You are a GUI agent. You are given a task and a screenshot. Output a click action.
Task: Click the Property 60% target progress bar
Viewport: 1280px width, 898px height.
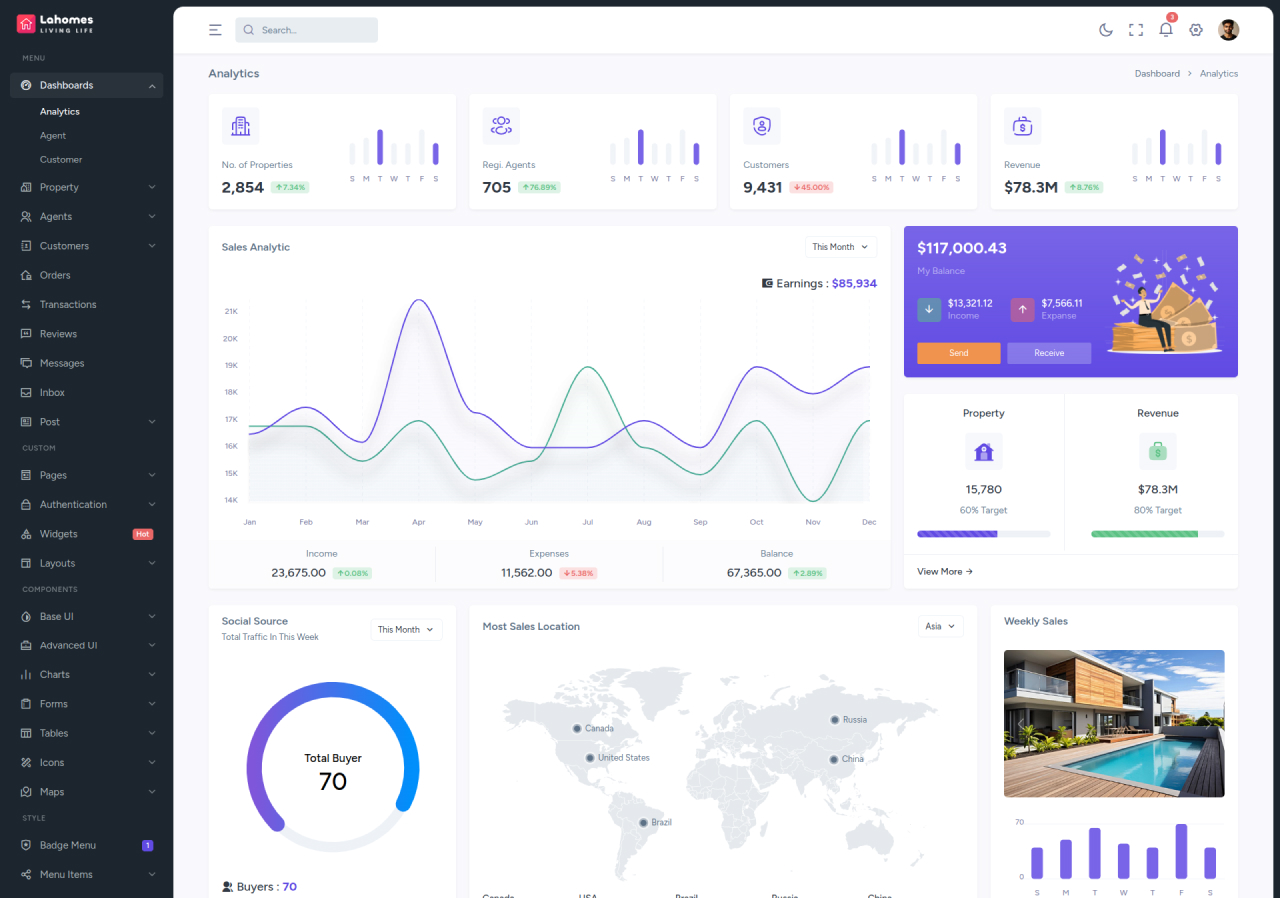[984, 534]
